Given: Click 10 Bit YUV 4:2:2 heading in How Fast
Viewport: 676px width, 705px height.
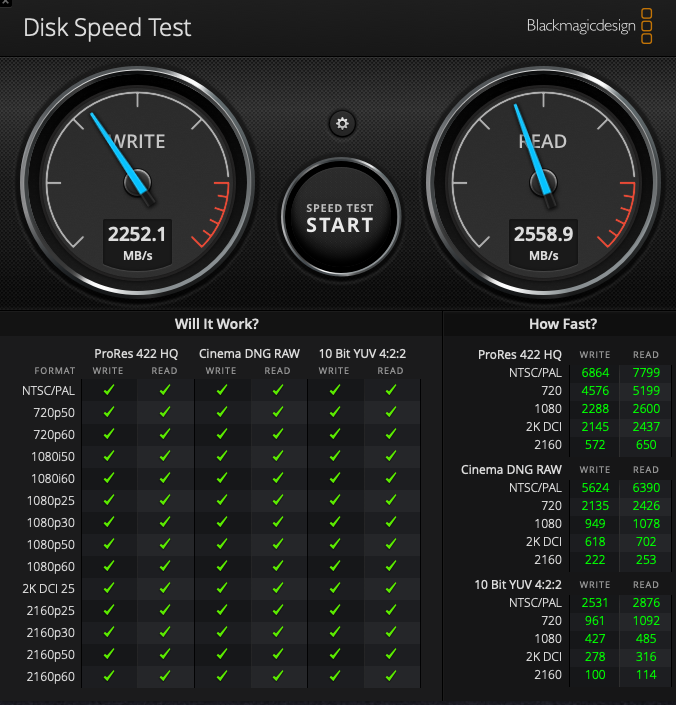Looking at the screenshot, I should pos(518,585).
